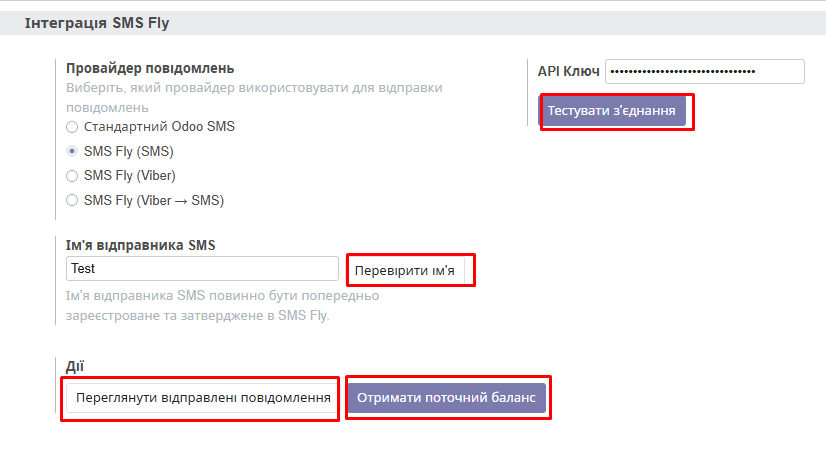Select the Стандартний Odoo SMS radio option
This screenshot has width=826, height=449.
coord(72,127)
